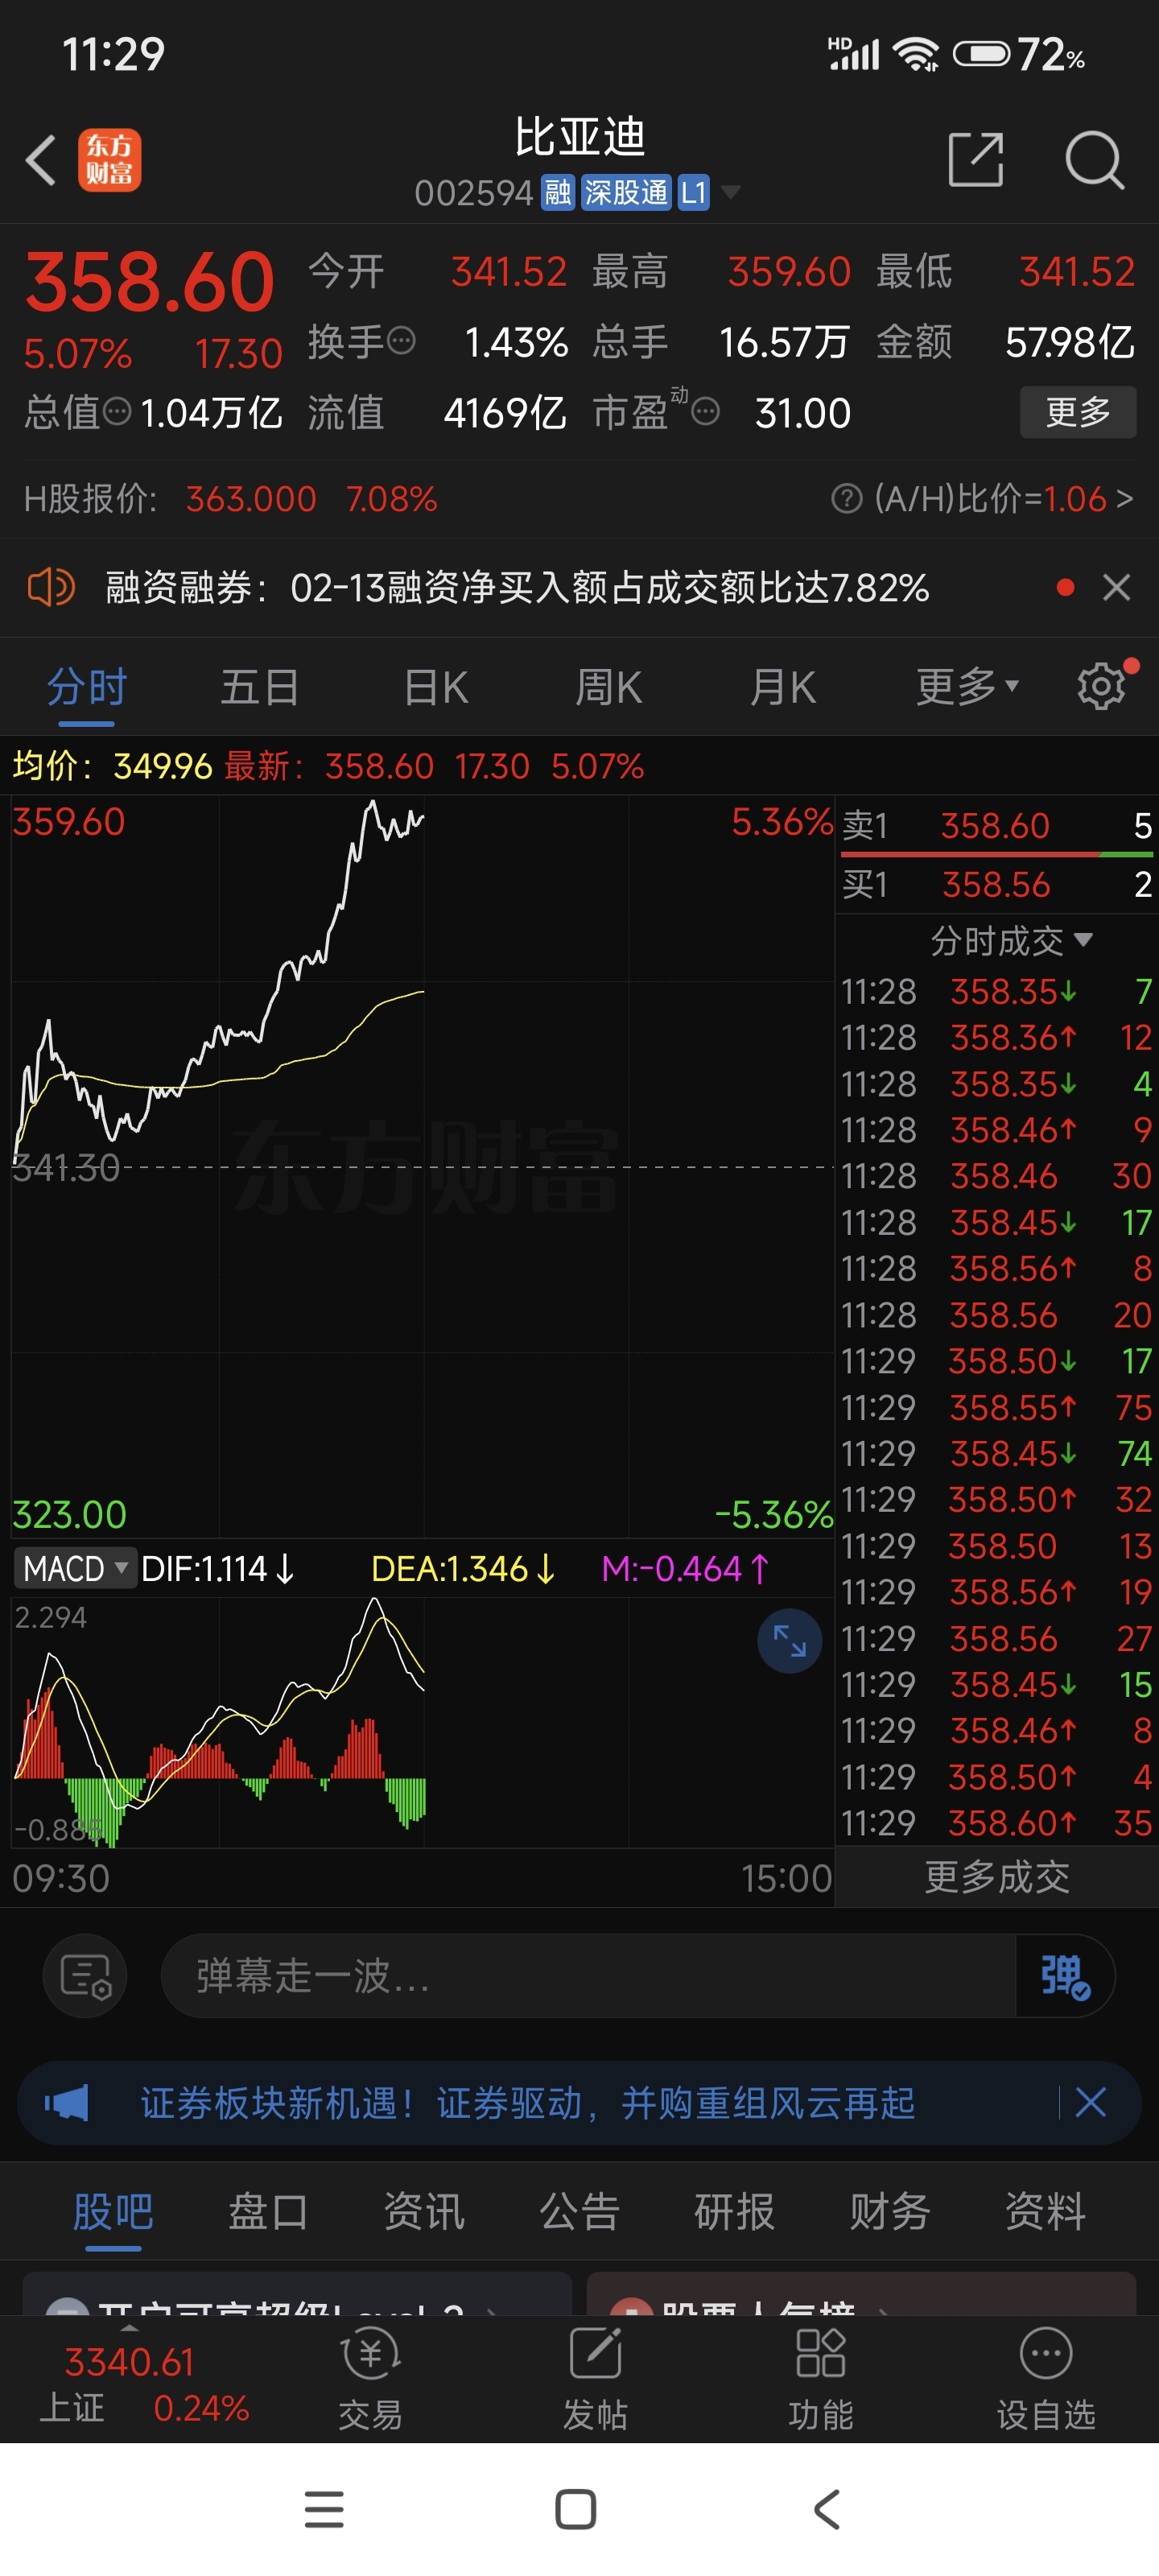
Task: Open the 融资融券 news notice
Action: coord(517,587)
